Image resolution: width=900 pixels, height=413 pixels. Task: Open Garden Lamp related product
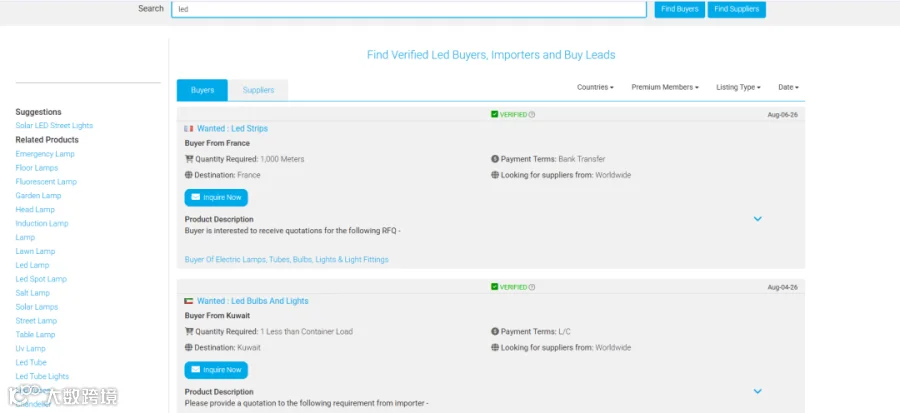coord(38,196)
